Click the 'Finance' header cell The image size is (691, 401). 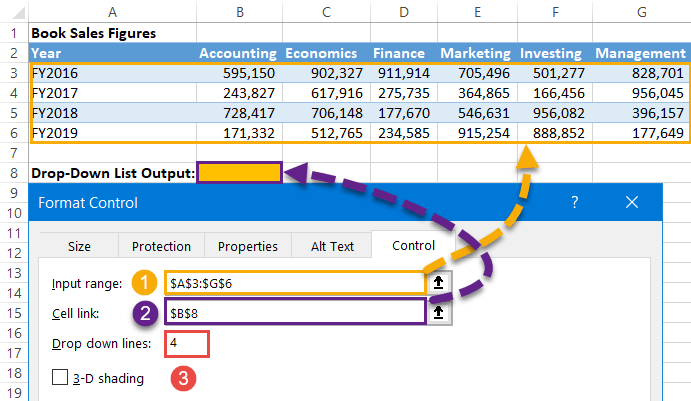(404, 53)
